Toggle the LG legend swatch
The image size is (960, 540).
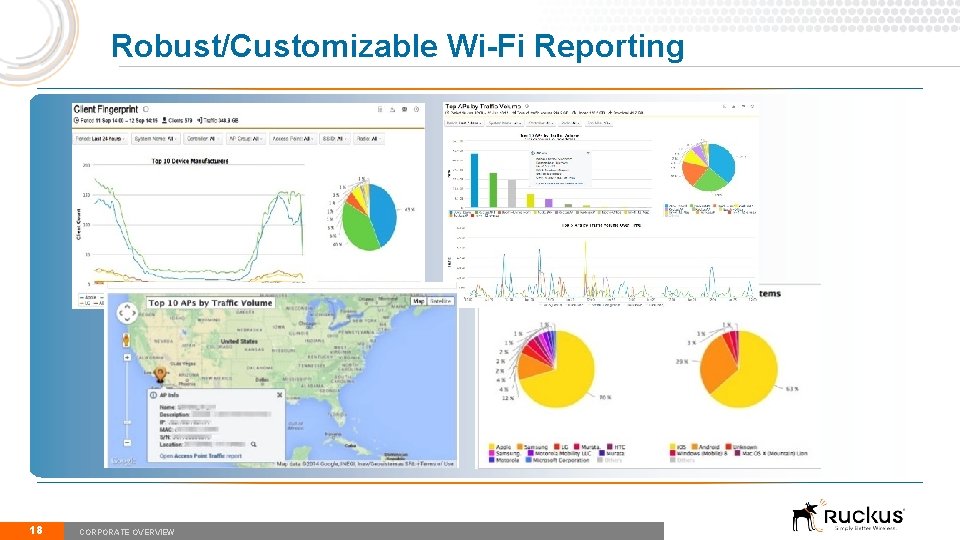click(x=557, y=447)
